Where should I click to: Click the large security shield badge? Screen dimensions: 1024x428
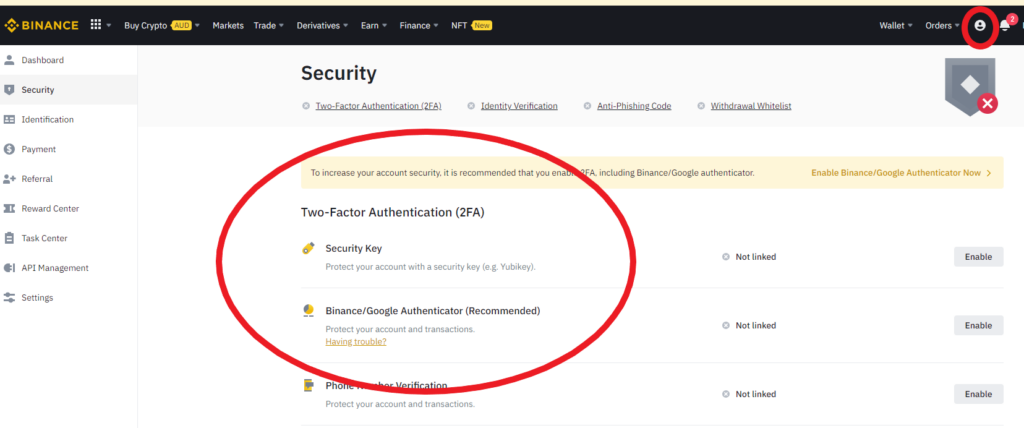coord(970,87)
